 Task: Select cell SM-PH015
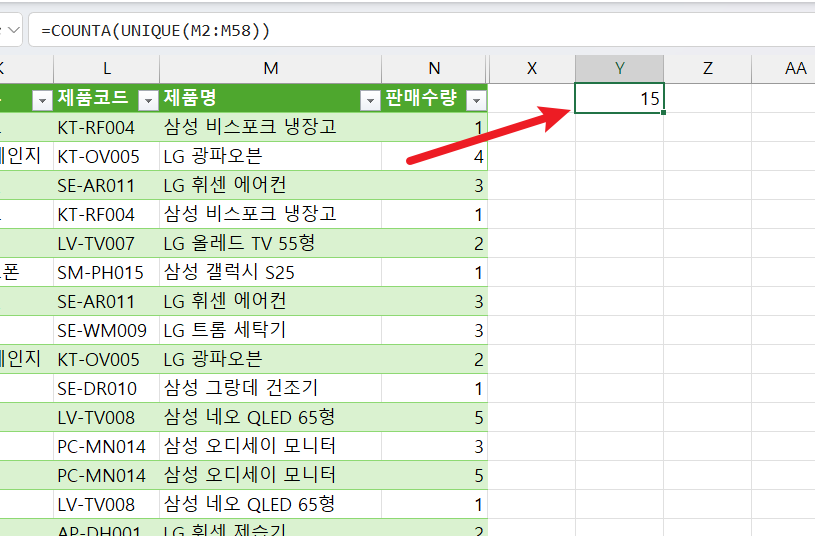107,272
